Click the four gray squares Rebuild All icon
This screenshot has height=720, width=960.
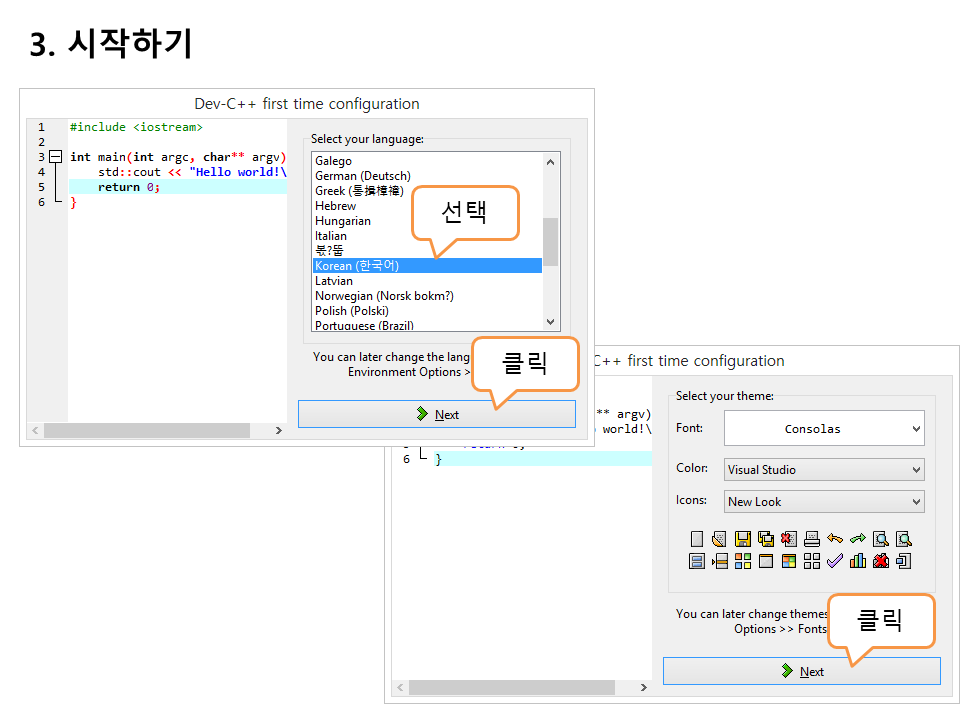812,561
